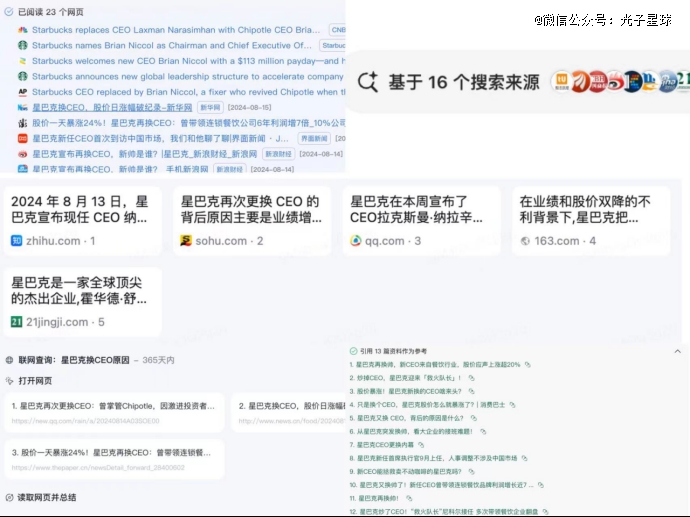
Task: Click the CNB source tag on the first headline
Action: pos(338,30)
